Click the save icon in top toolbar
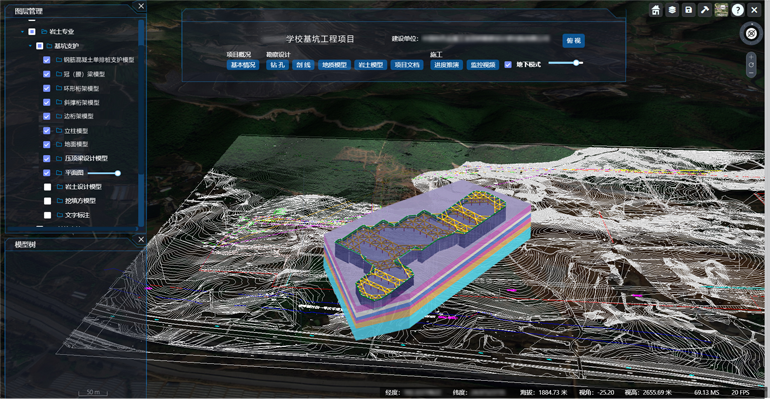The image size is (770, 399). [x=688, y=10]
